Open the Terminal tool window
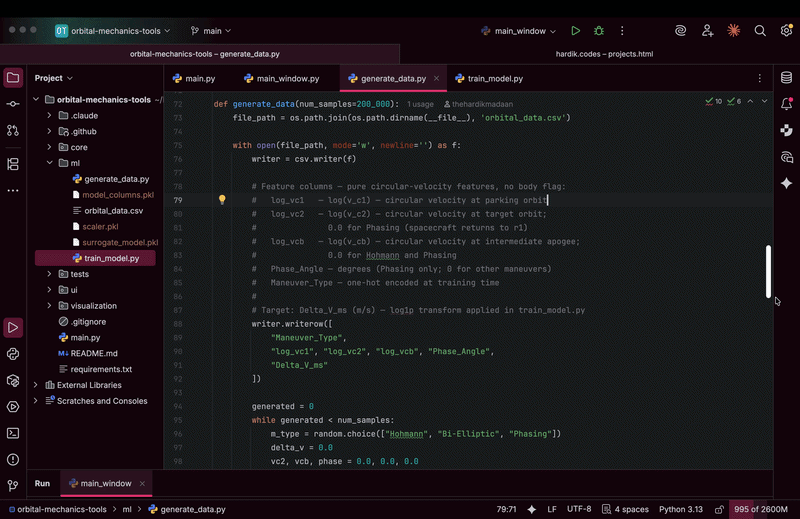800x519 pixels. point(13,433)
